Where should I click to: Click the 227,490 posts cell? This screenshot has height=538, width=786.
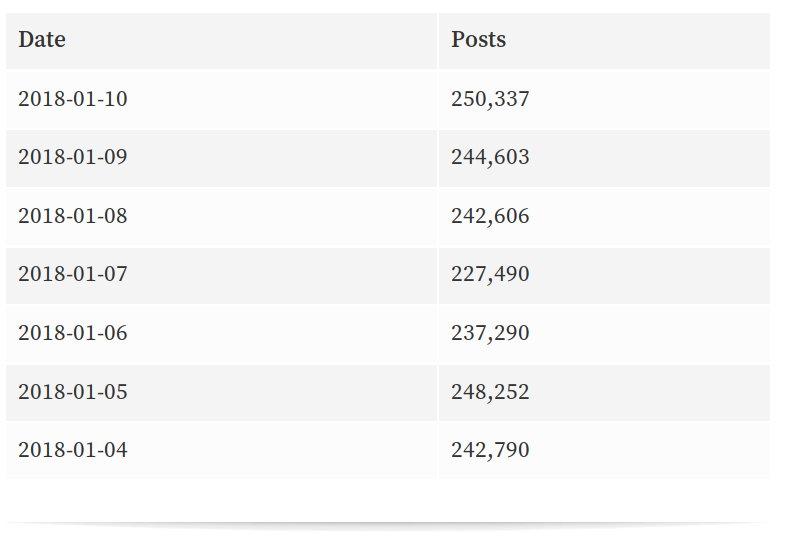click(490, 274)
